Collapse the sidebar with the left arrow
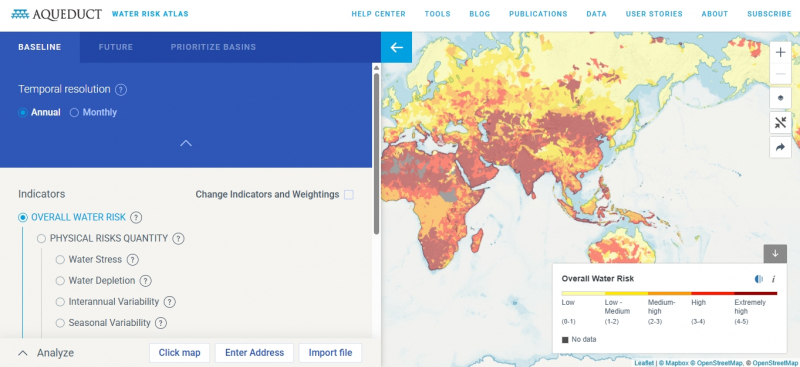This screenshot has height=367, width=800. click(x=396, y=47)
